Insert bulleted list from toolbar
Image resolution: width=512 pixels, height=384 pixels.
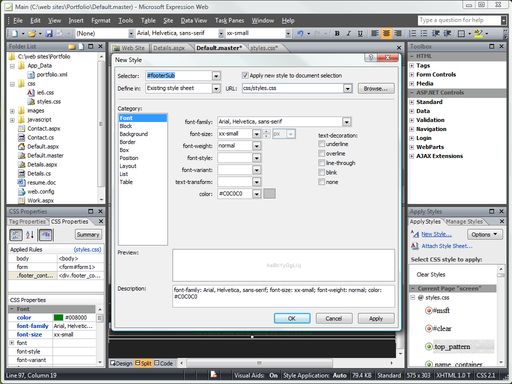pyautogui.click(x=424, y=33)
